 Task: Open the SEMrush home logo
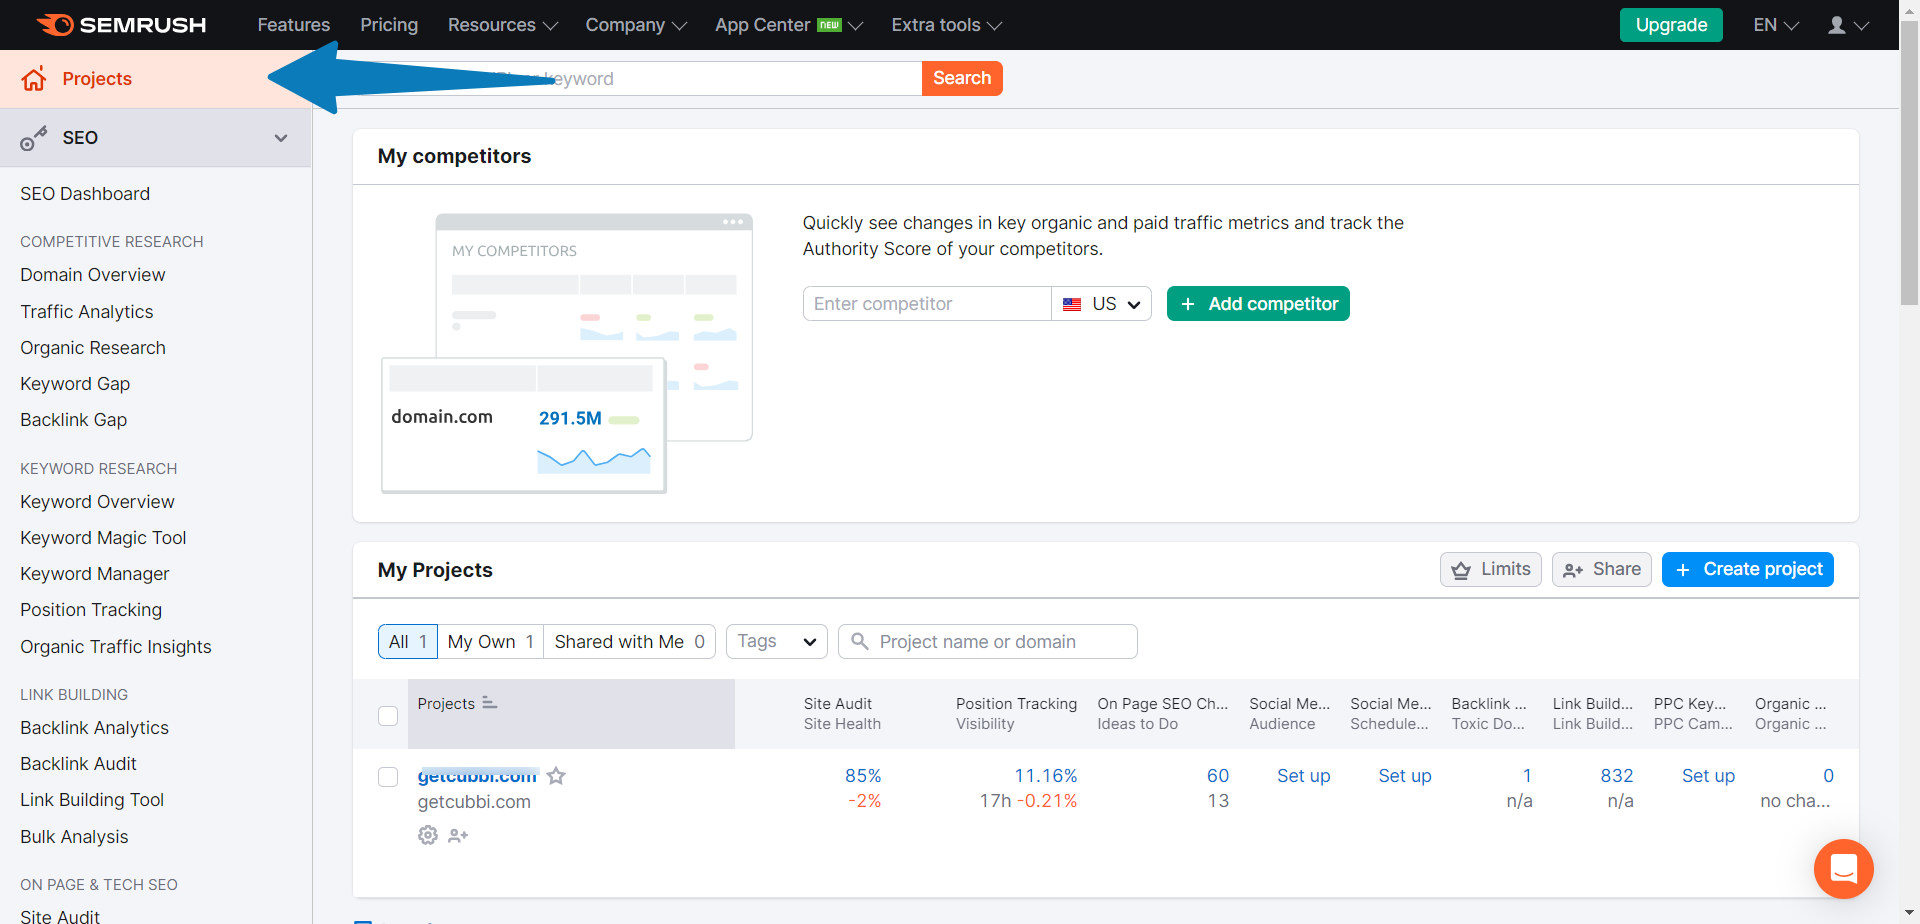point(120,24)
